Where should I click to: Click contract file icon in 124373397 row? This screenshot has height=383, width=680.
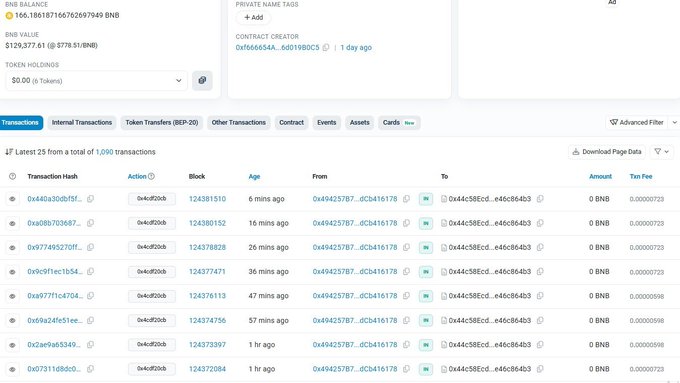click(x=444, y=345)
